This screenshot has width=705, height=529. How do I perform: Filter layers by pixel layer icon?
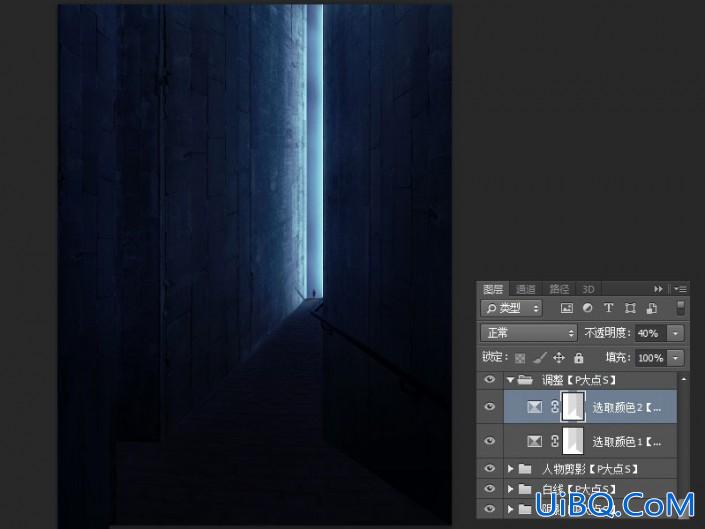point(567,308)
